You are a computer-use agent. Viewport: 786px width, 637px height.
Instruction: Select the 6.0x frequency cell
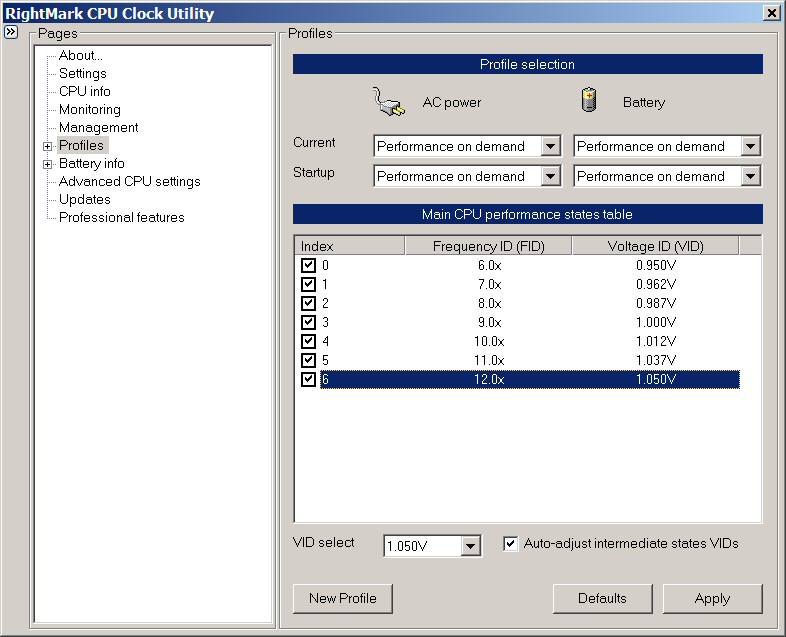tap(489, 265)
